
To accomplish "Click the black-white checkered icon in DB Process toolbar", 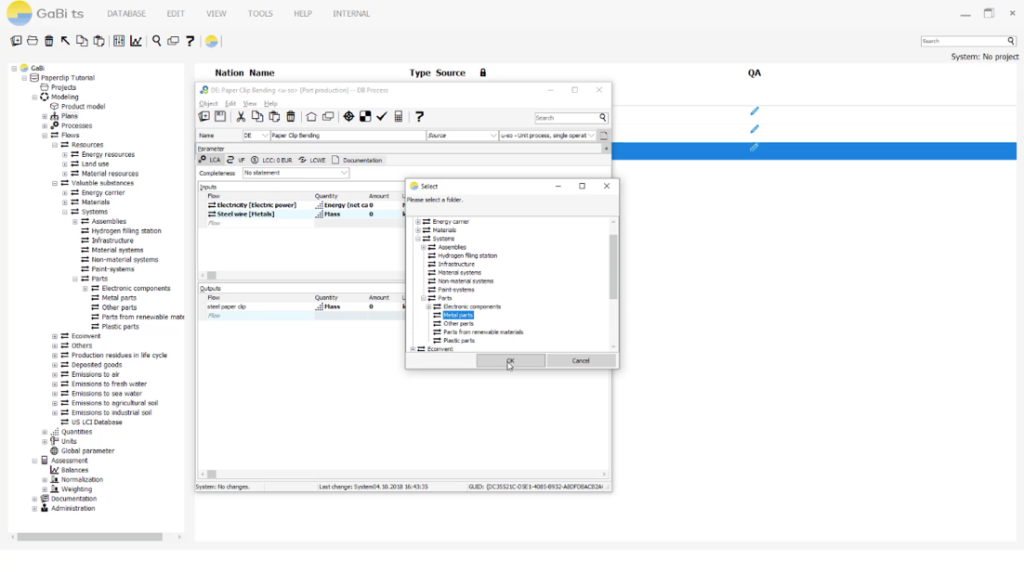I will [x=365, y=116].
